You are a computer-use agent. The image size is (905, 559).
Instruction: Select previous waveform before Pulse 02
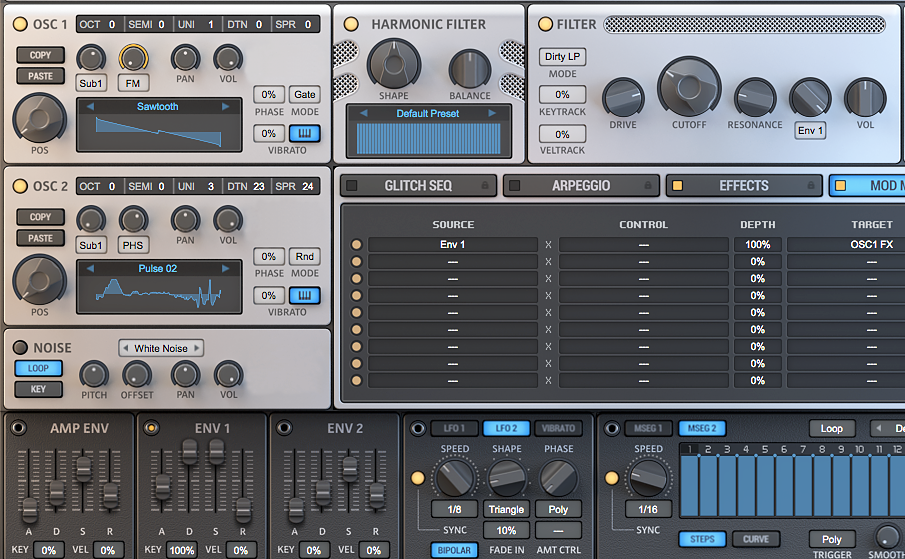click(x=90, y=268)
